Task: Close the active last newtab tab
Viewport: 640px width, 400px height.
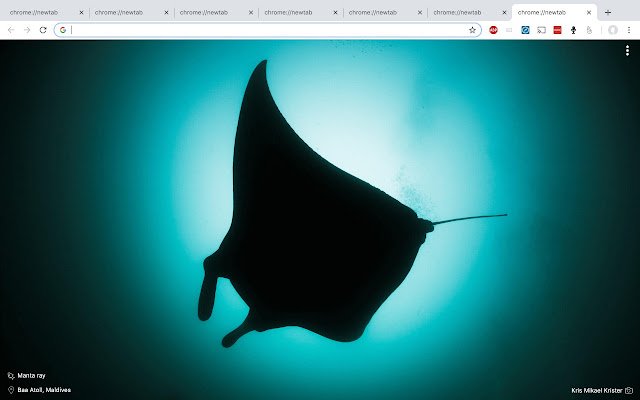Action: [x=589, y=13]
